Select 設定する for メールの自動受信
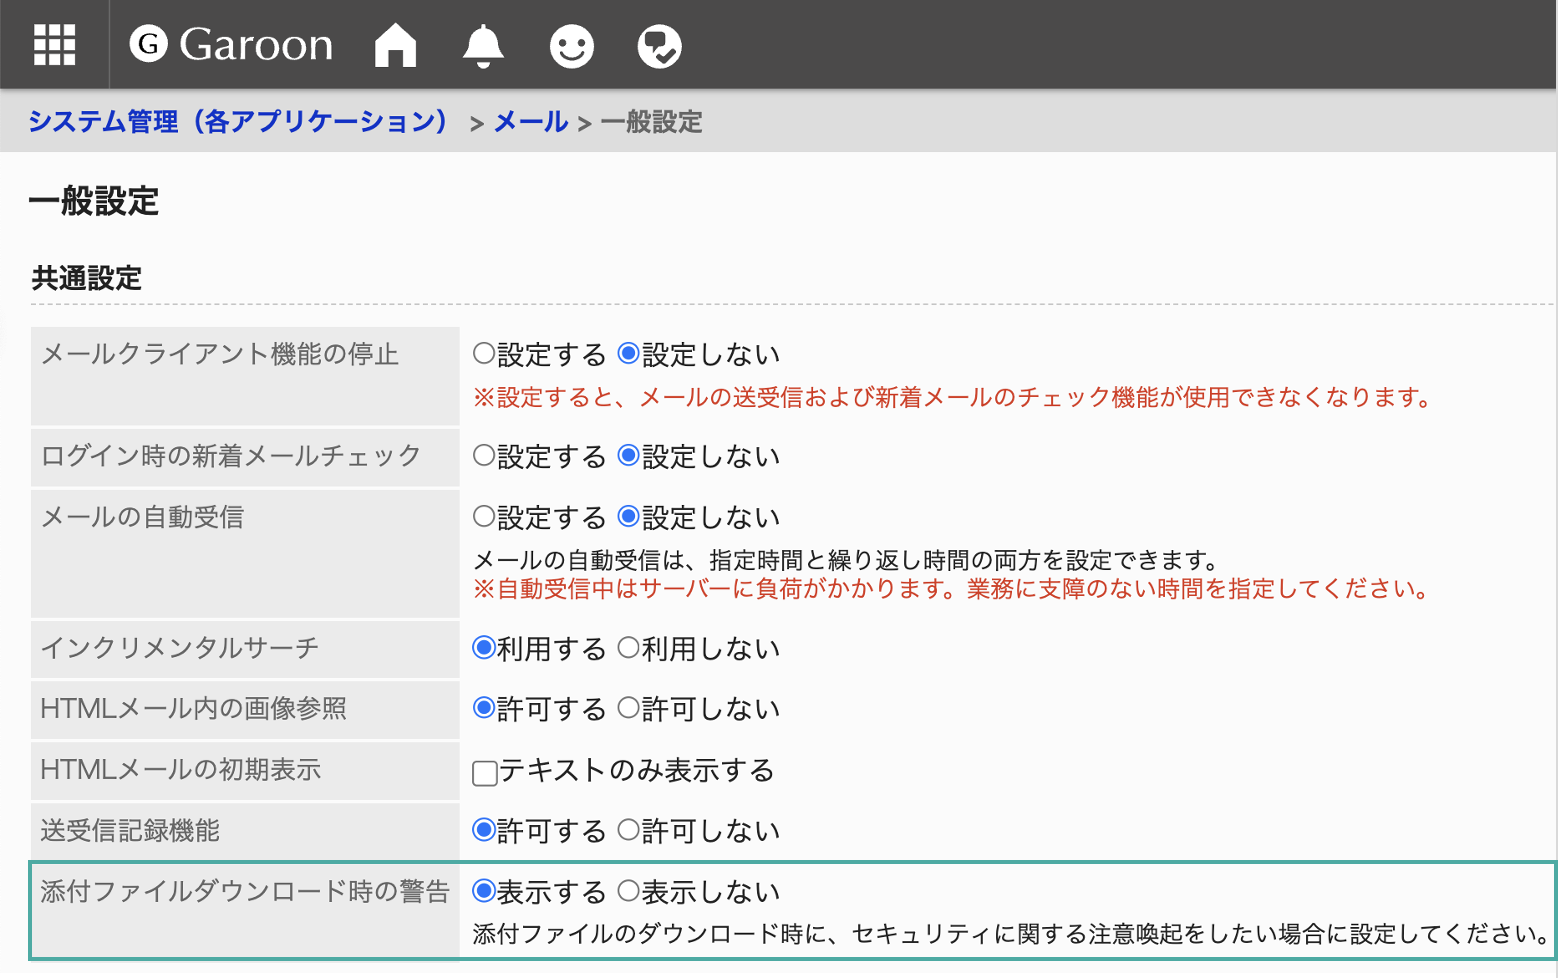 coord(484,517)
